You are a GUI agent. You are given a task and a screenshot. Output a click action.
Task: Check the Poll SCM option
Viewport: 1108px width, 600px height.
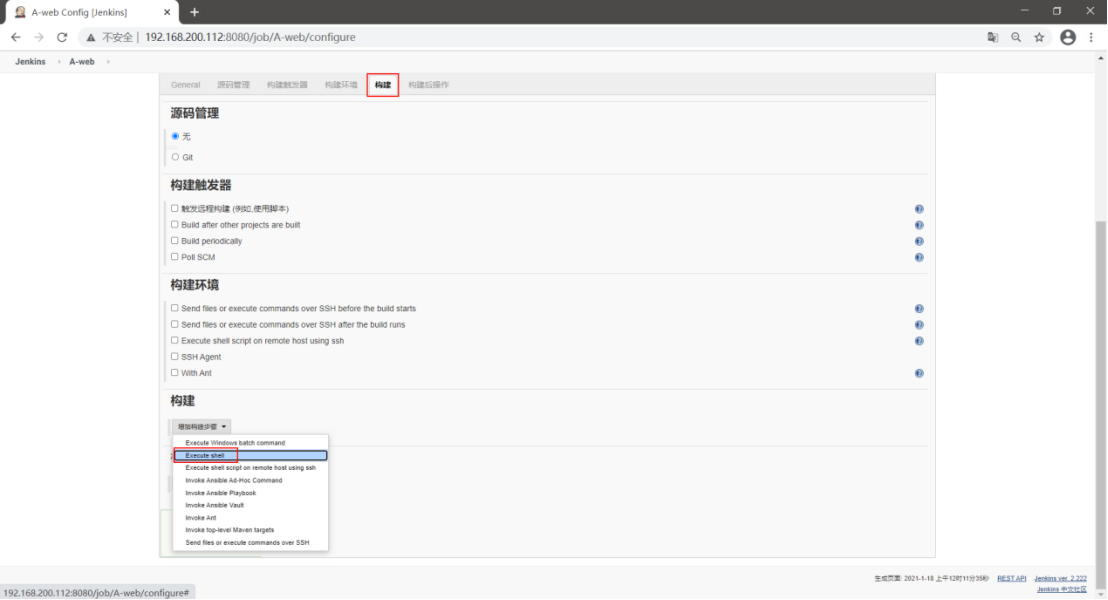coord(175,257)
